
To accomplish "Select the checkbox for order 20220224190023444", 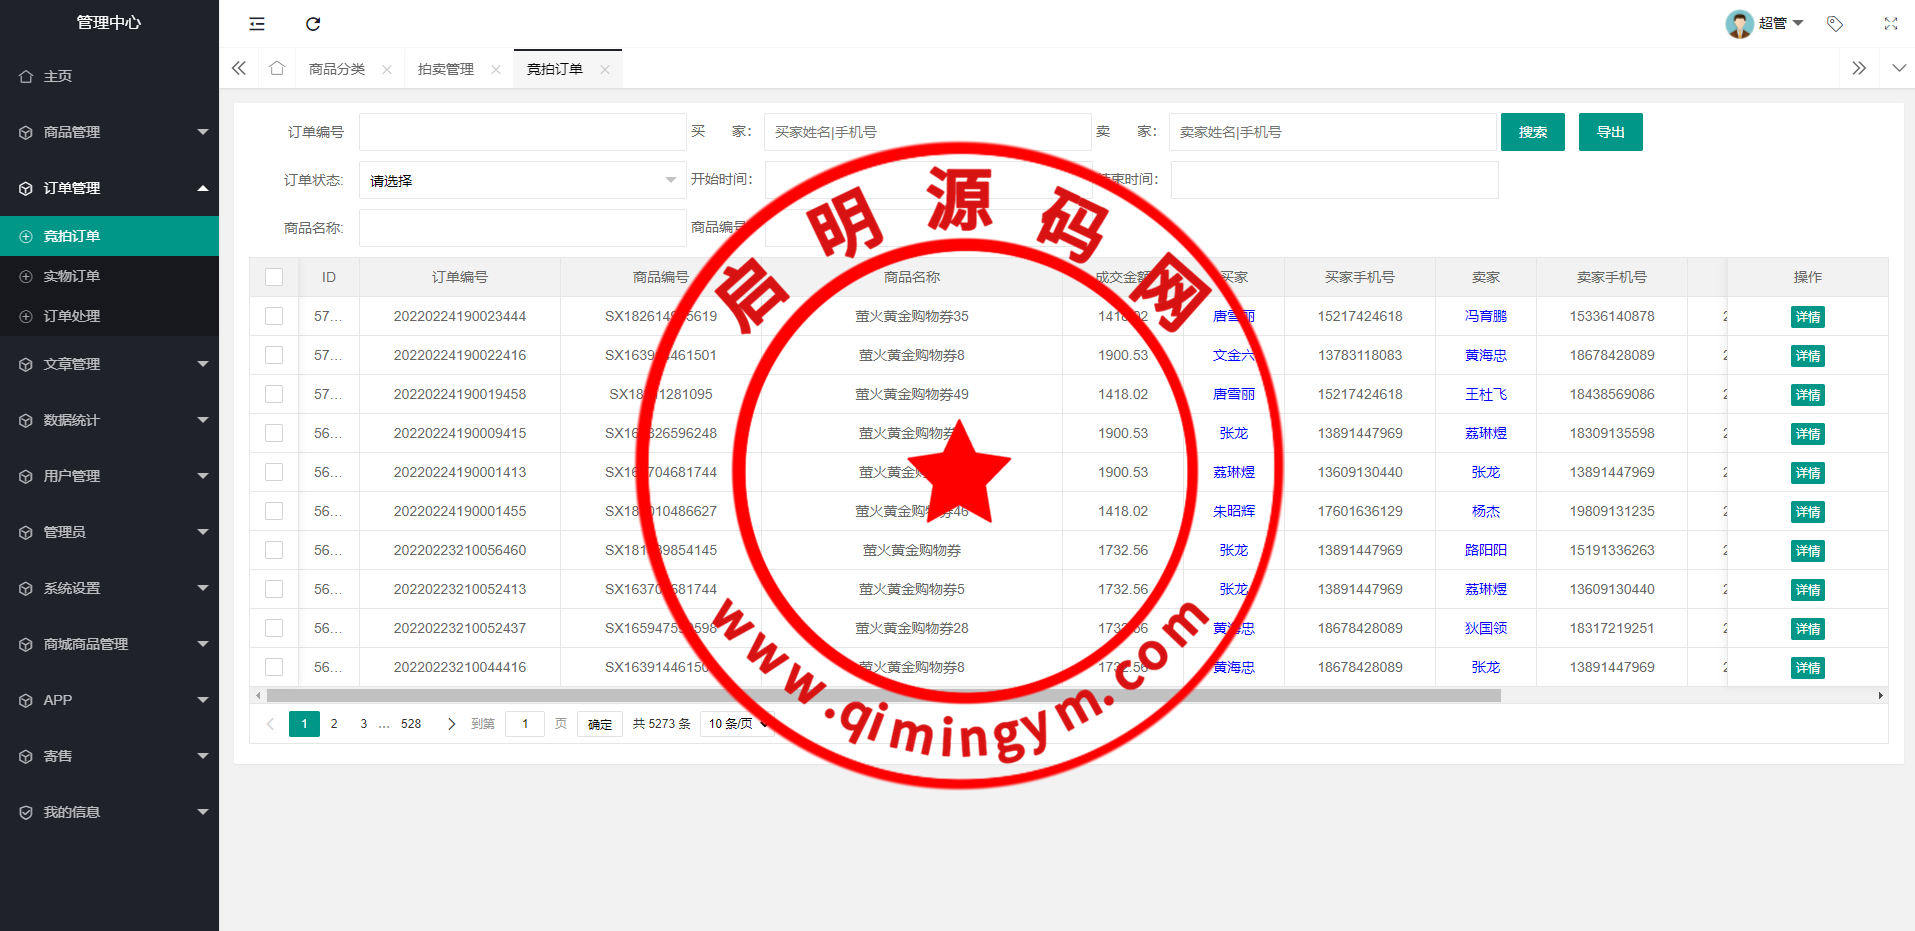I will click(x=274, y=316).
